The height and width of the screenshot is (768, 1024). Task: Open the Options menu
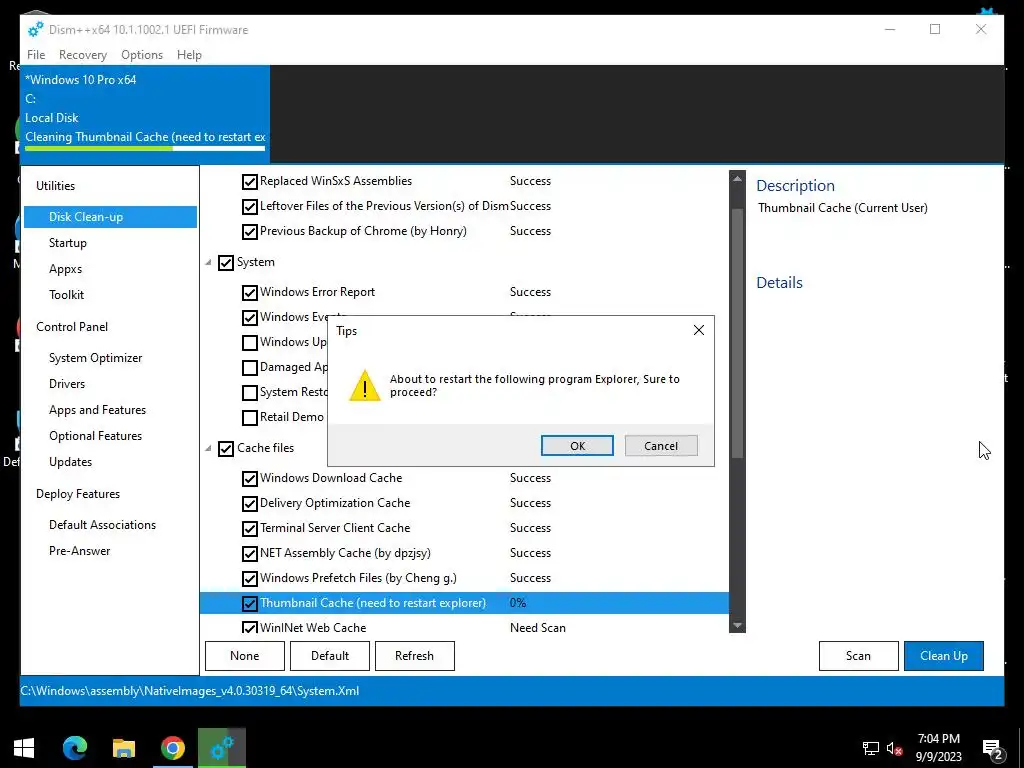click(x=142, y=55)
